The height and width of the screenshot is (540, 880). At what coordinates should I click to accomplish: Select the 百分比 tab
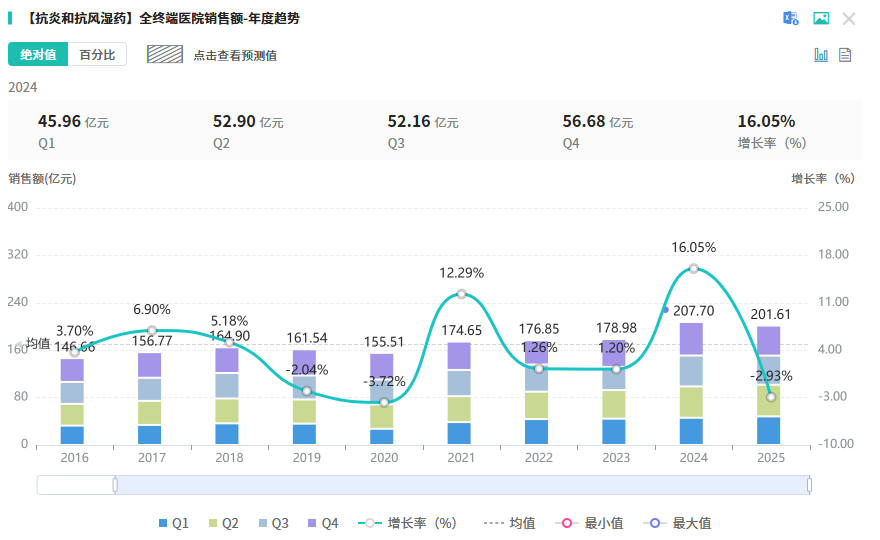coord(97,55)
